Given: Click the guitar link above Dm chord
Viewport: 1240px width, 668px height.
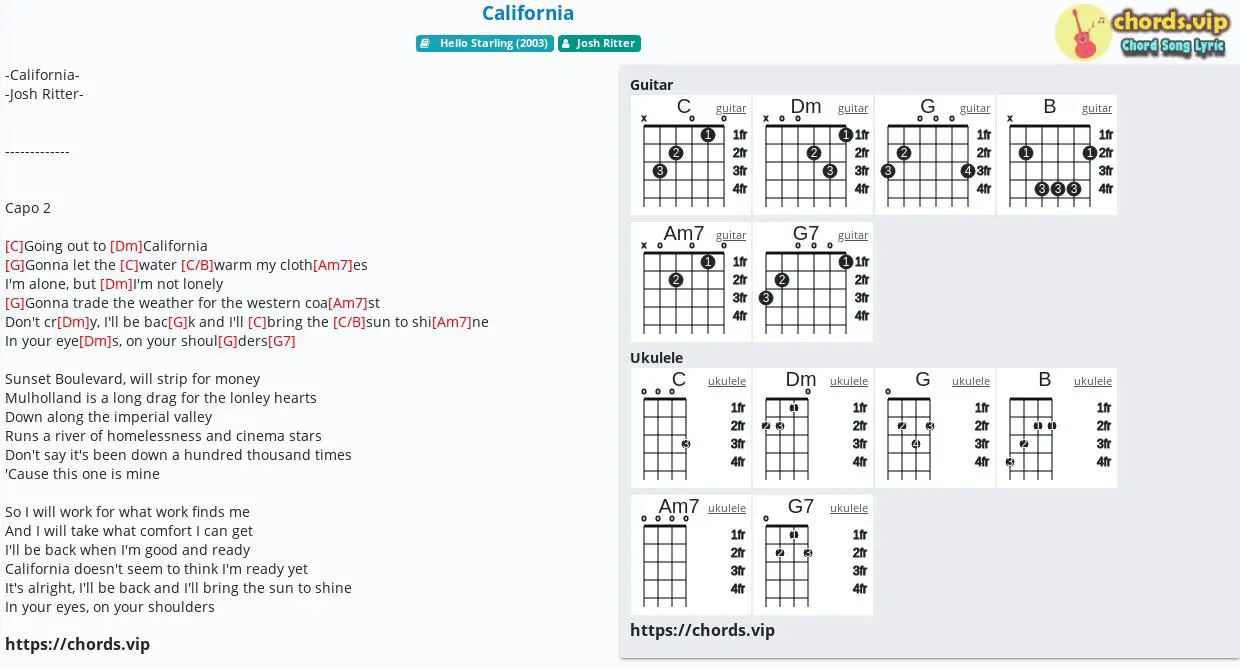Looking at the screenshot, I should 853,108.
